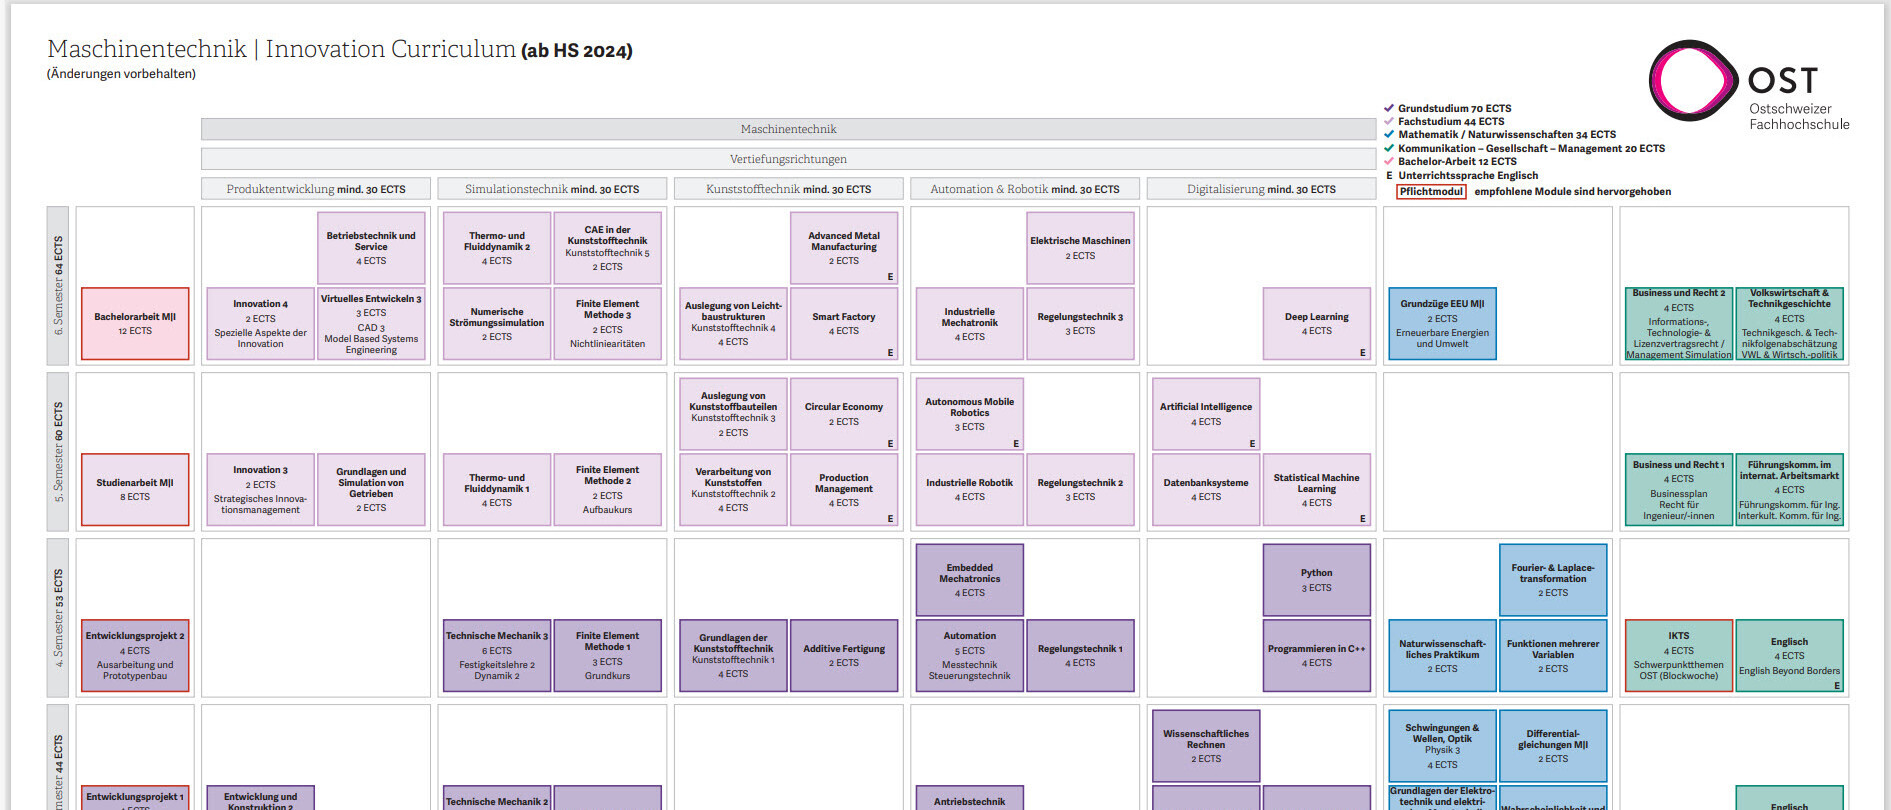The image size is (1891, 810).
Task: Click the 6. Semester side label
Action: tap(58, 285)
